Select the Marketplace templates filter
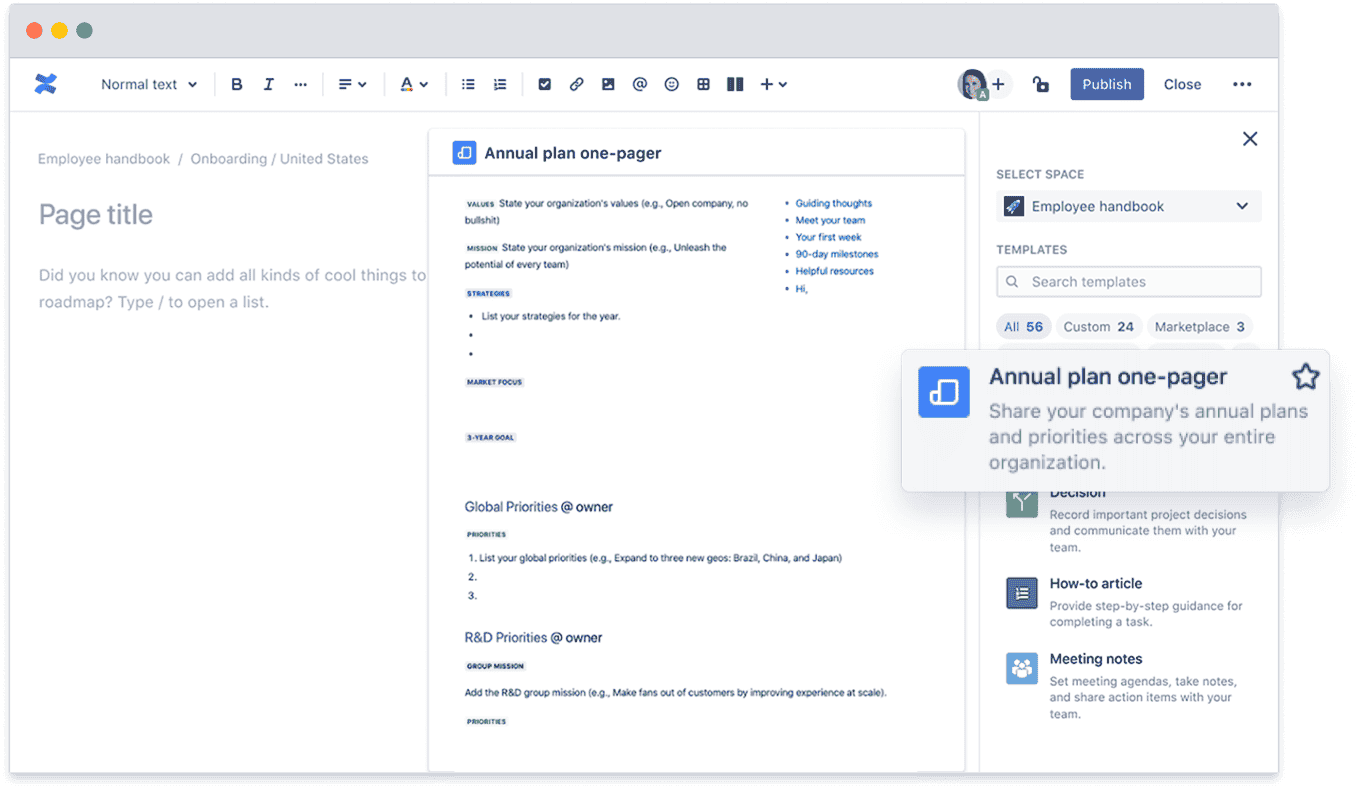 1199,326
